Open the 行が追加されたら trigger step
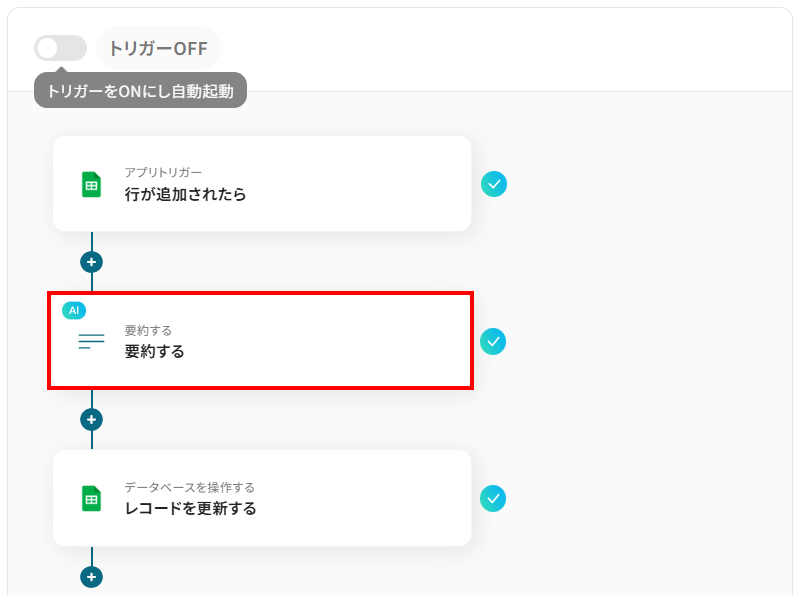 coord(185,194)
